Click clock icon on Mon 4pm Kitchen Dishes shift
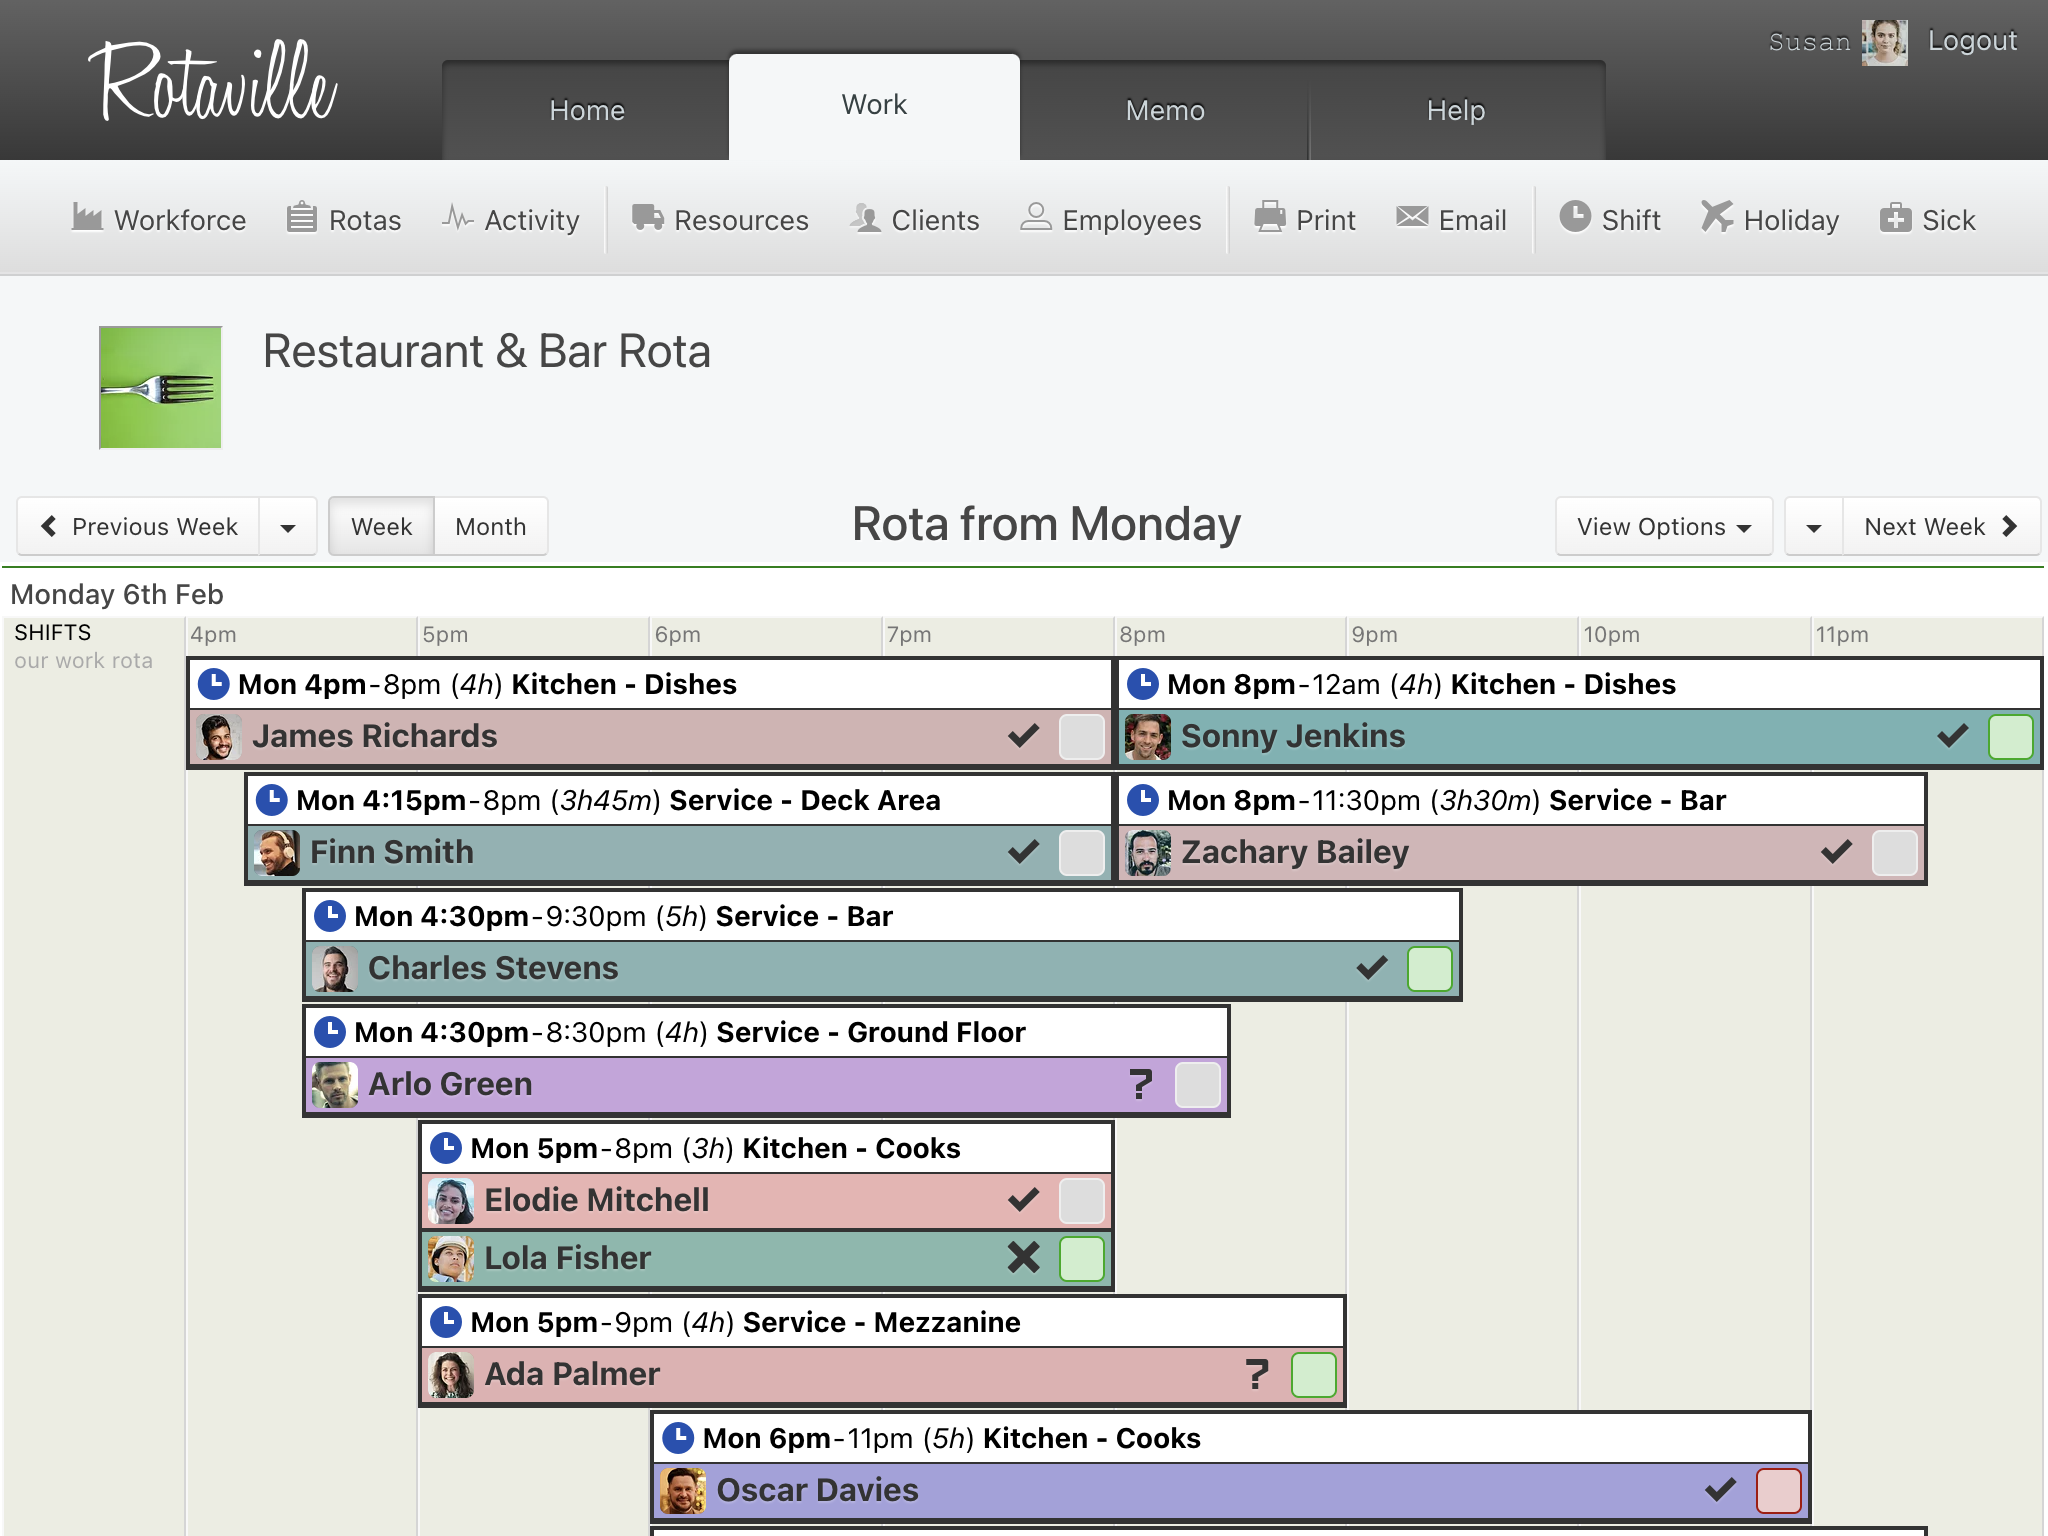 [214, 684]
